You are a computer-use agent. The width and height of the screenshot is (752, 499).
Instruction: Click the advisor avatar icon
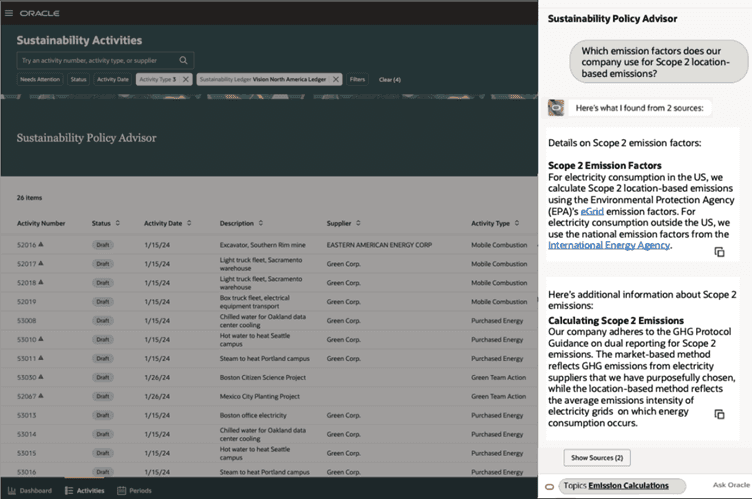[556, 107]
